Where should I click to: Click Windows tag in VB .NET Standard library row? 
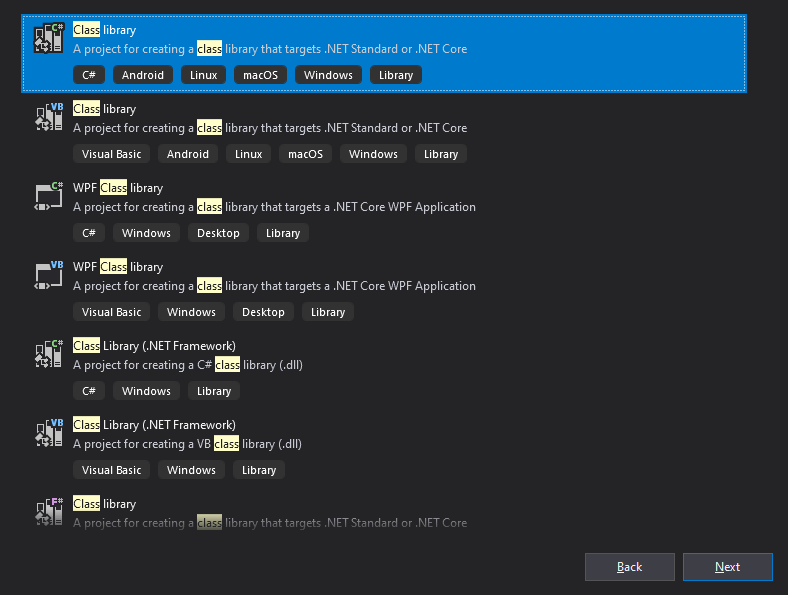[x=373, y=154]
